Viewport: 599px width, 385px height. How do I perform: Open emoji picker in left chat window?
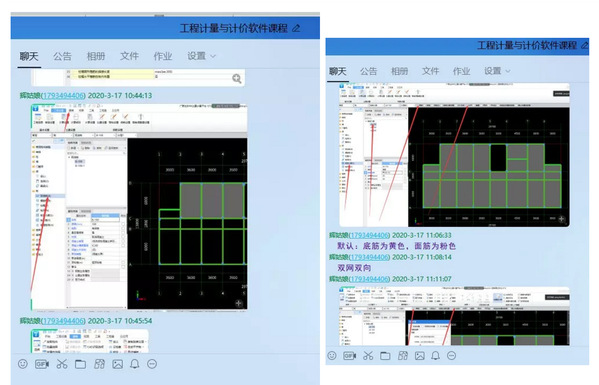point(23,364)
